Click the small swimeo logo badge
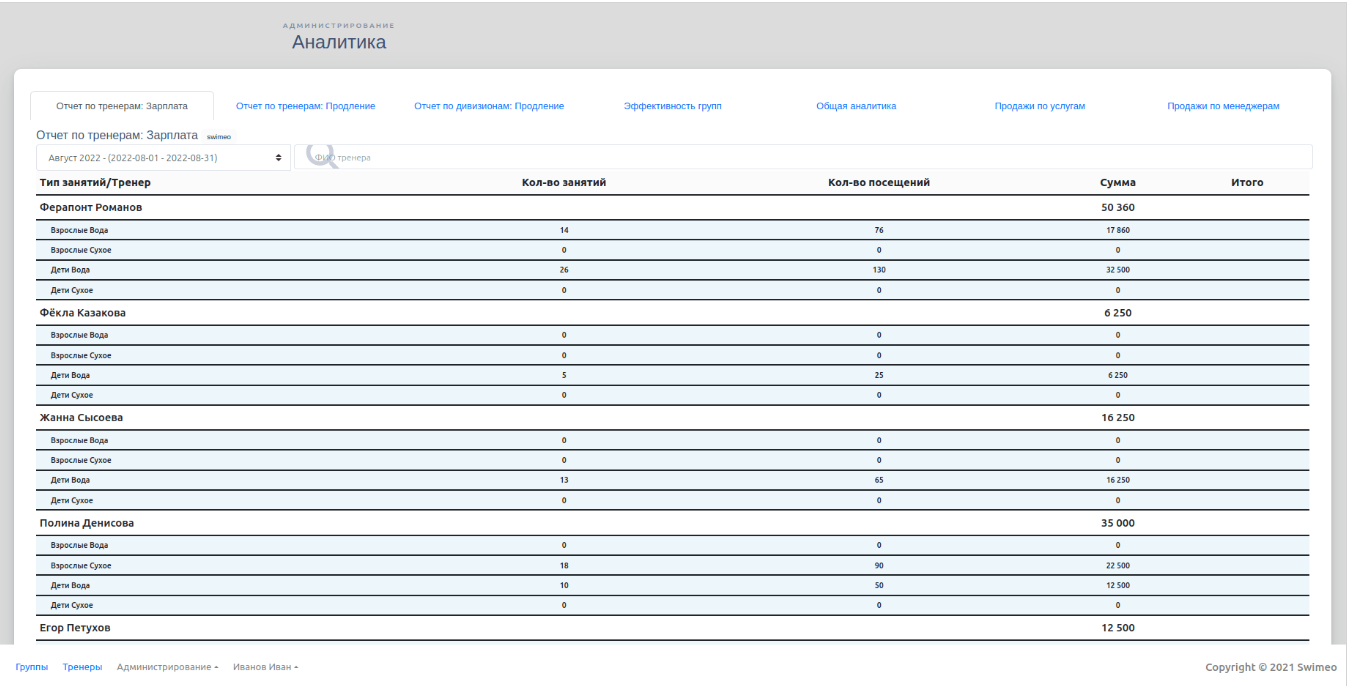The height and width of the screenshot is (686, 1348). click(219, 136)
